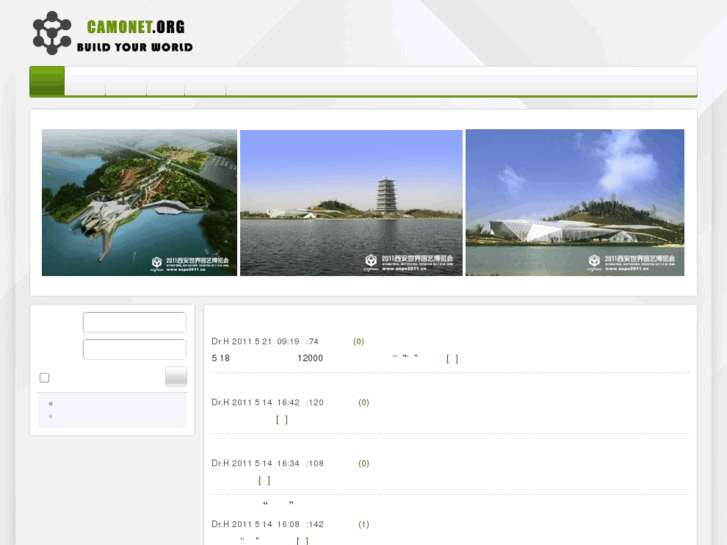Click author Dr.H on the 2011 5 21 post
This screenshot has height=545, width=727.
tap(220, 341)
